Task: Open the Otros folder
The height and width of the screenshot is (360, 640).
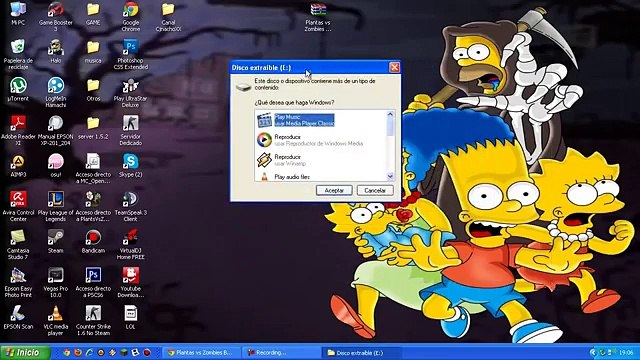Action: coord(93,89)
